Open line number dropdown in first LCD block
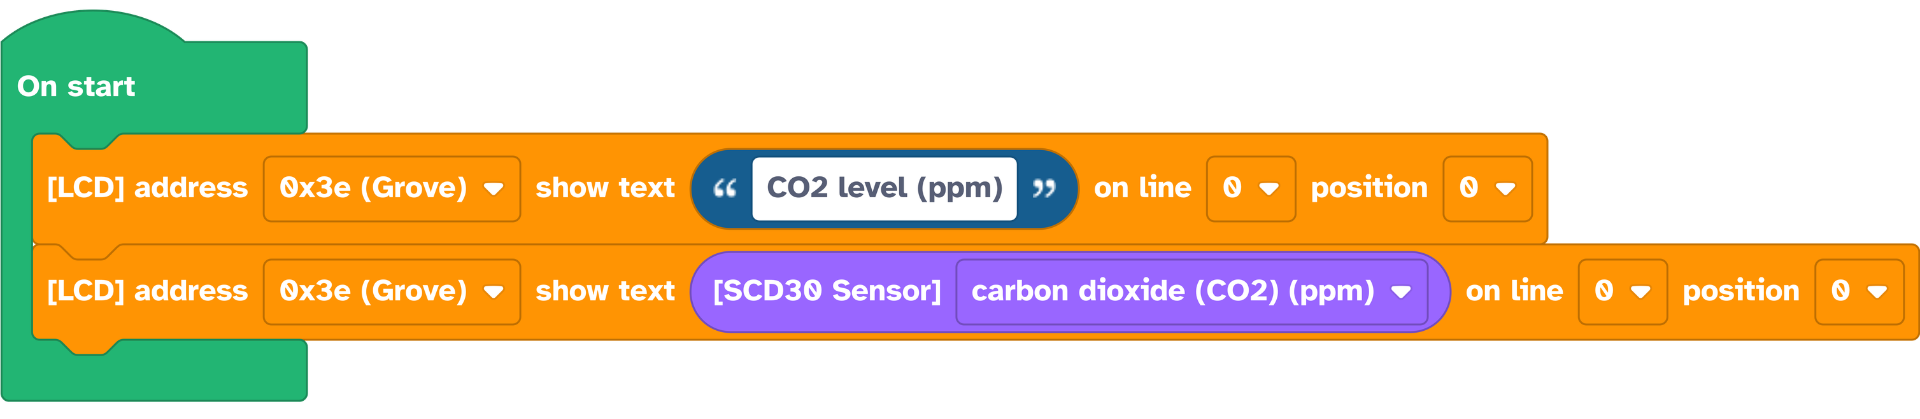1920x419 pixels. (x=1250, y=188)
